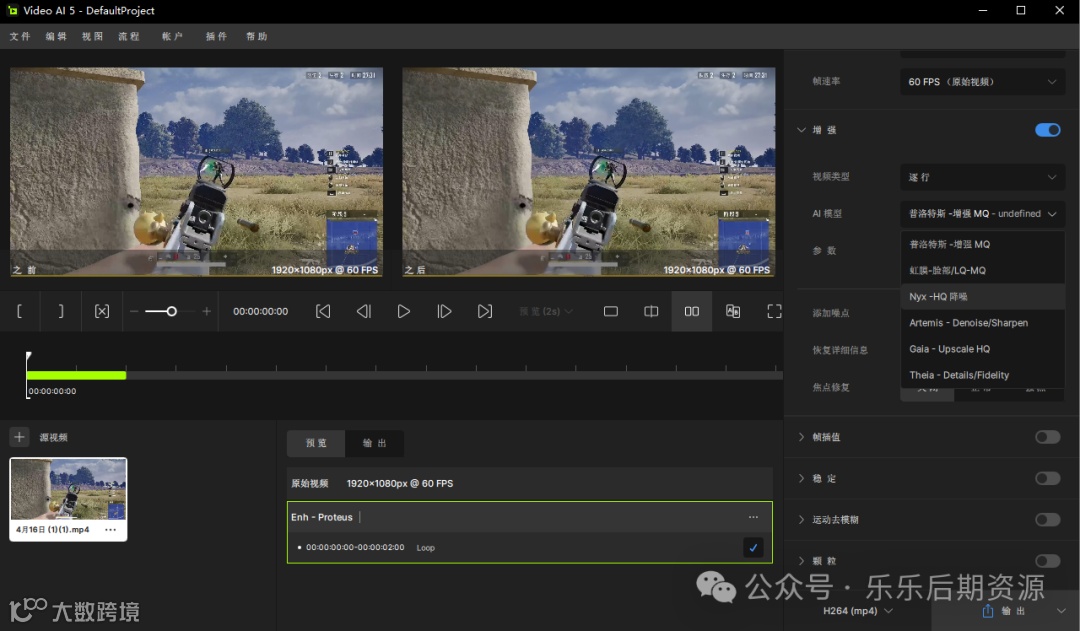
Task: Switch to single view layout
Action: click(x=610, y=311)
